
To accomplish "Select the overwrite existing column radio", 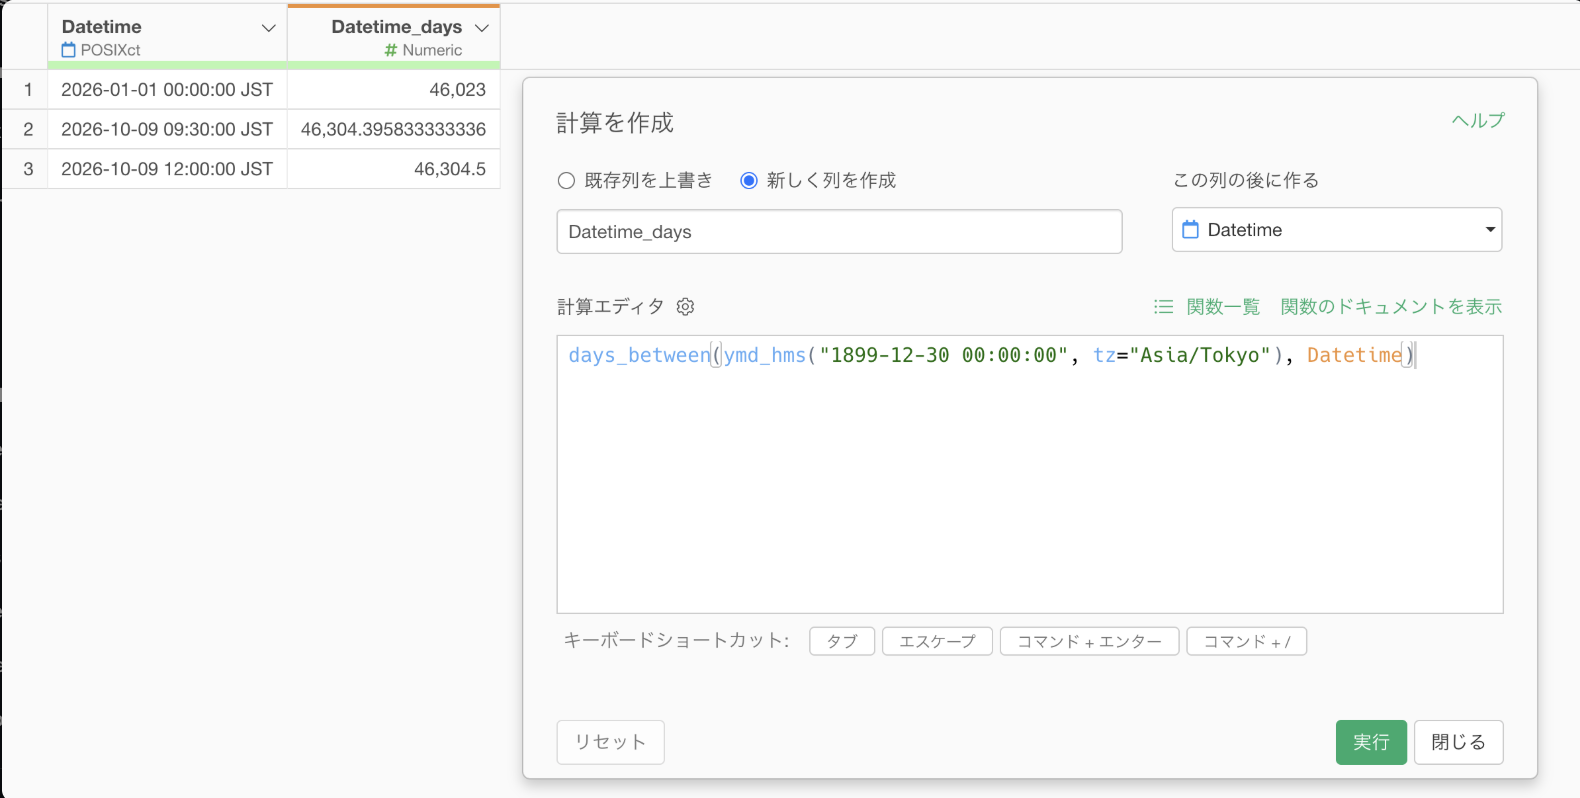I will tap(566, 181).
